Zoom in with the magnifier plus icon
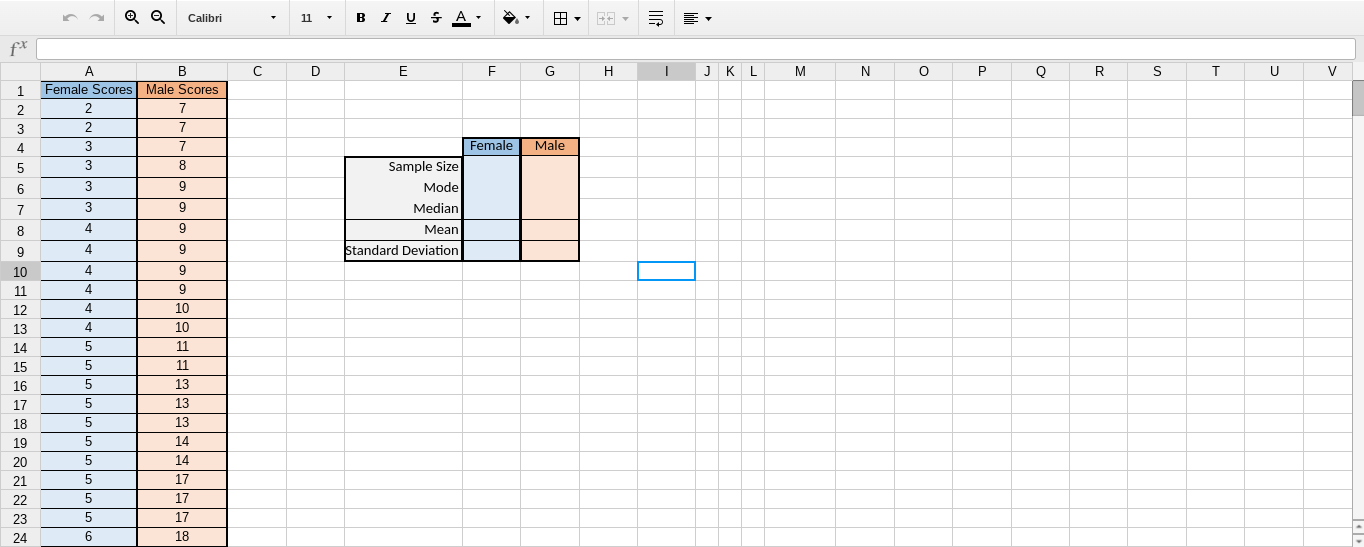Viewport: 1364px width, 547px height. point(132,18)
